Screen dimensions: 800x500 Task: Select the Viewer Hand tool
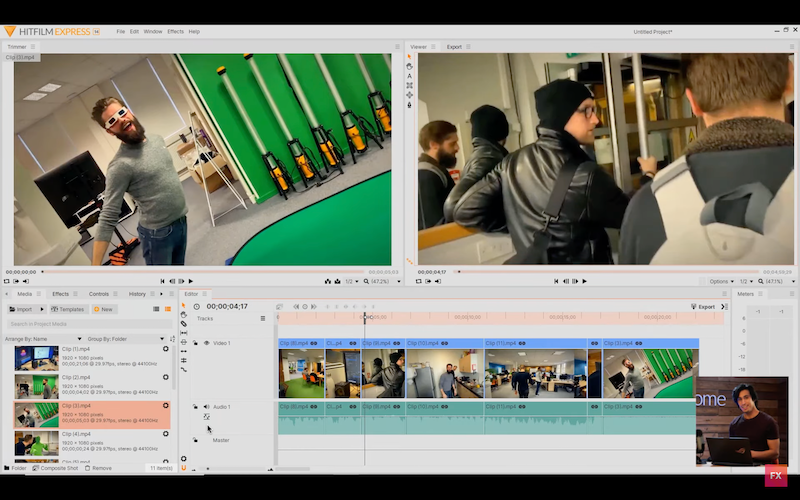tap(409, 66)
